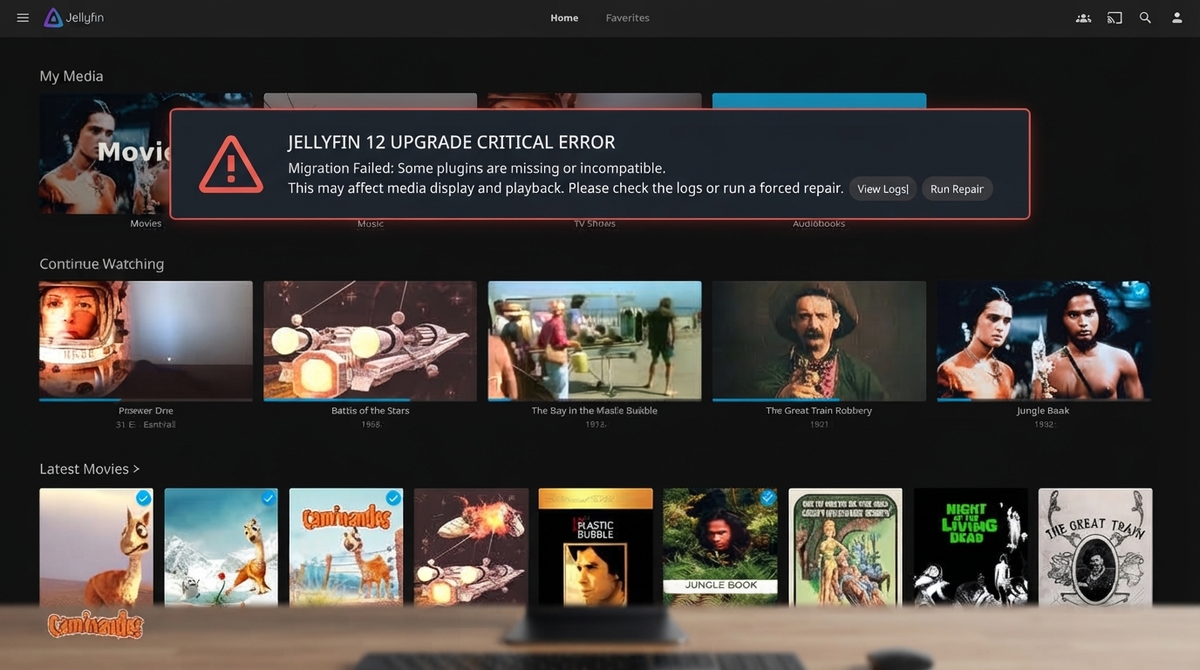This screenshot has width=1200, height=670.
Task: Click the TV Shows library label
Action: click(x=595, y=224)
